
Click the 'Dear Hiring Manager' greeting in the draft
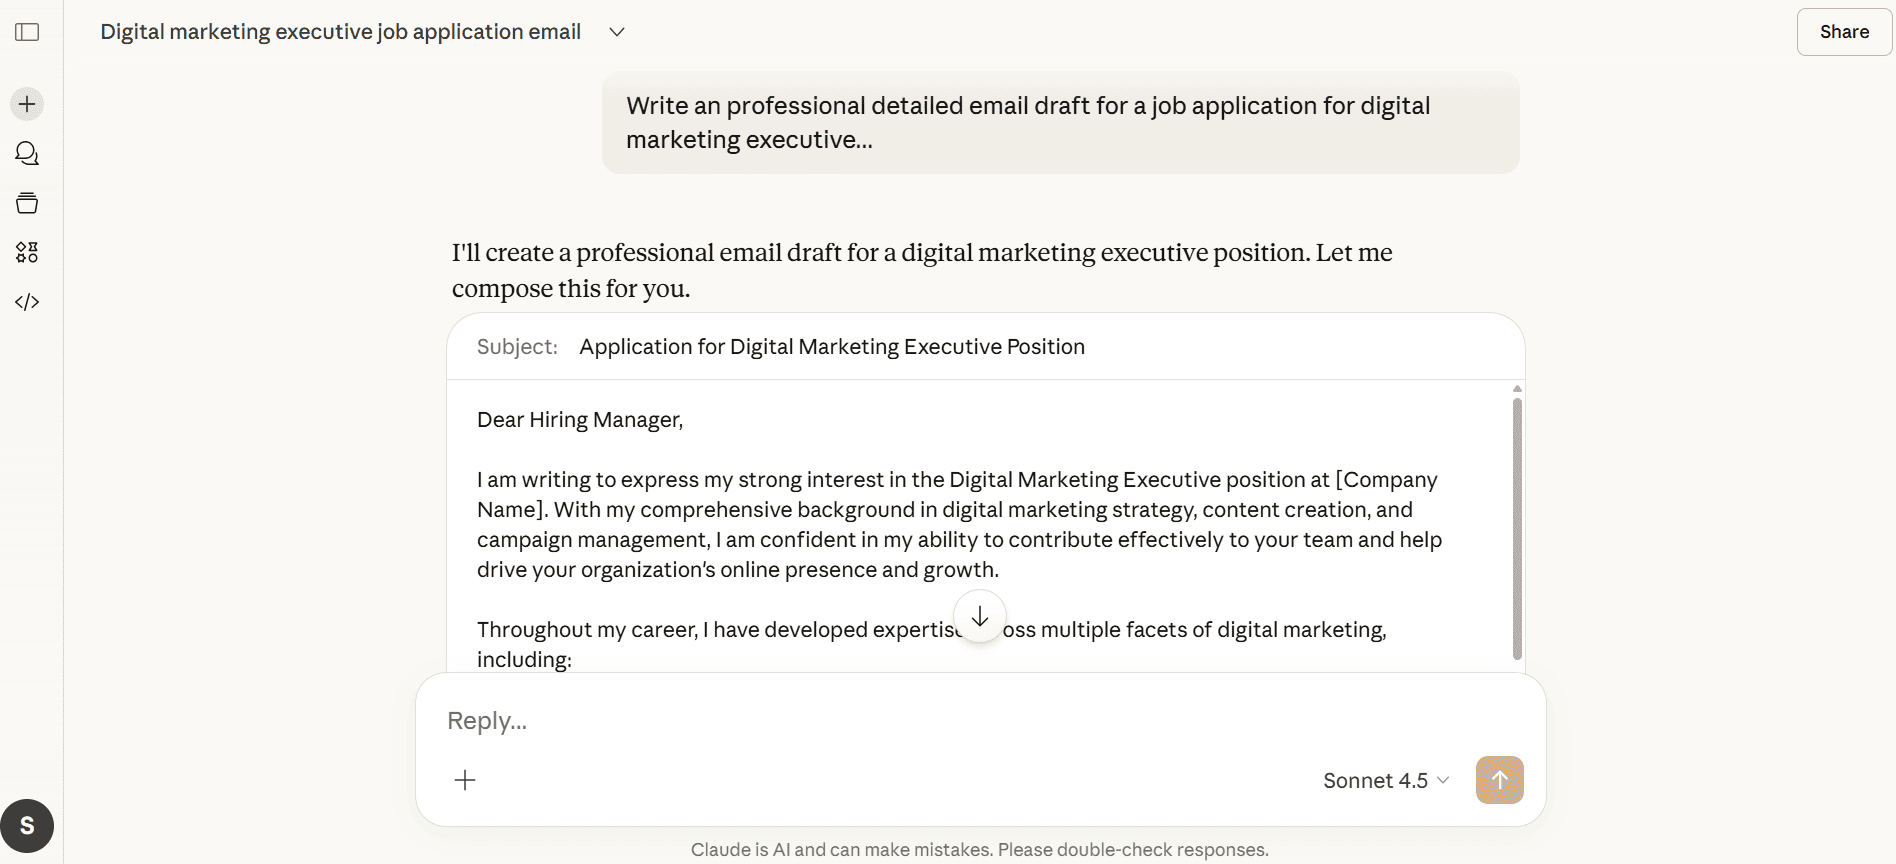click(580, 419)
